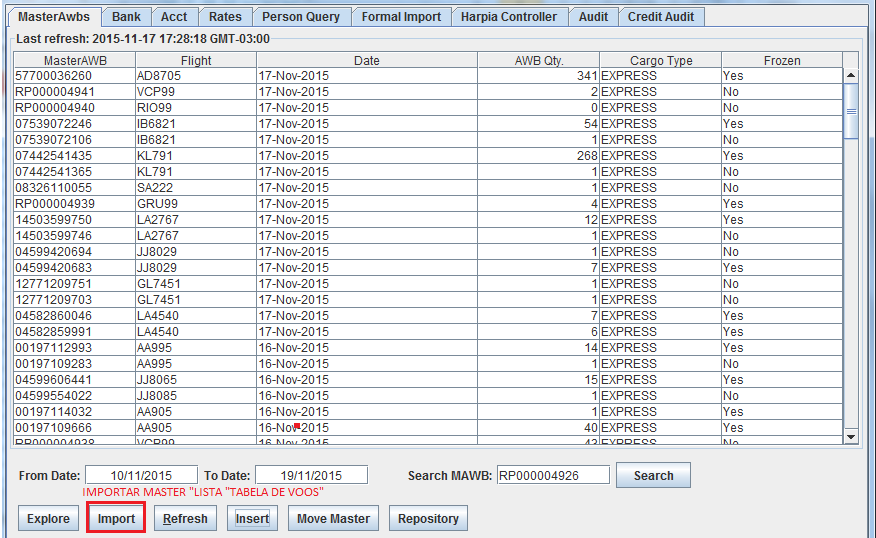
Task: Select master AWB 07539072246
Action: [74, 123]
